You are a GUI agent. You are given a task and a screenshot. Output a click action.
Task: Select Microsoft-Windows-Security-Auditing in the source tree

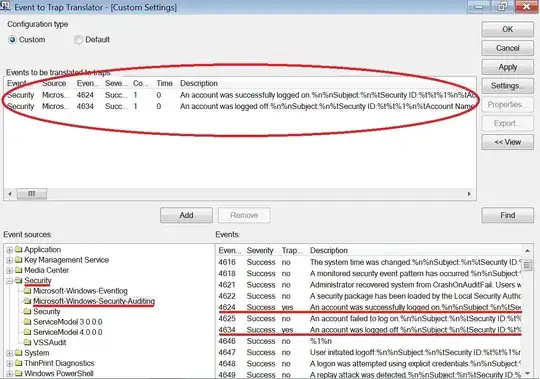[x=94, y=301]
